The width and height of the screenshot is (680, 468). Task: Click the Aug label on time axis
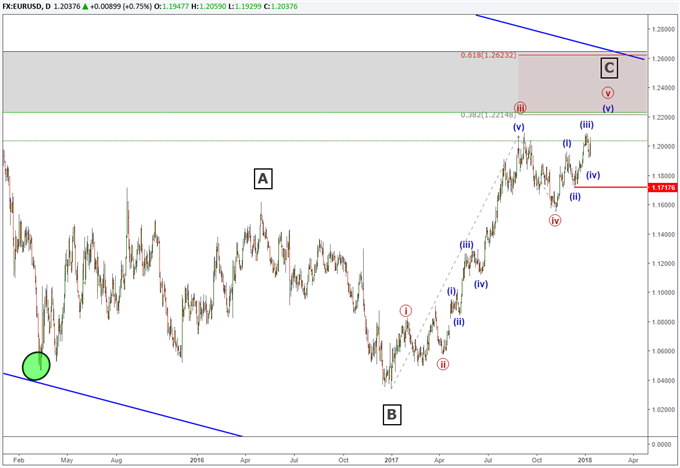click(116, 460)
